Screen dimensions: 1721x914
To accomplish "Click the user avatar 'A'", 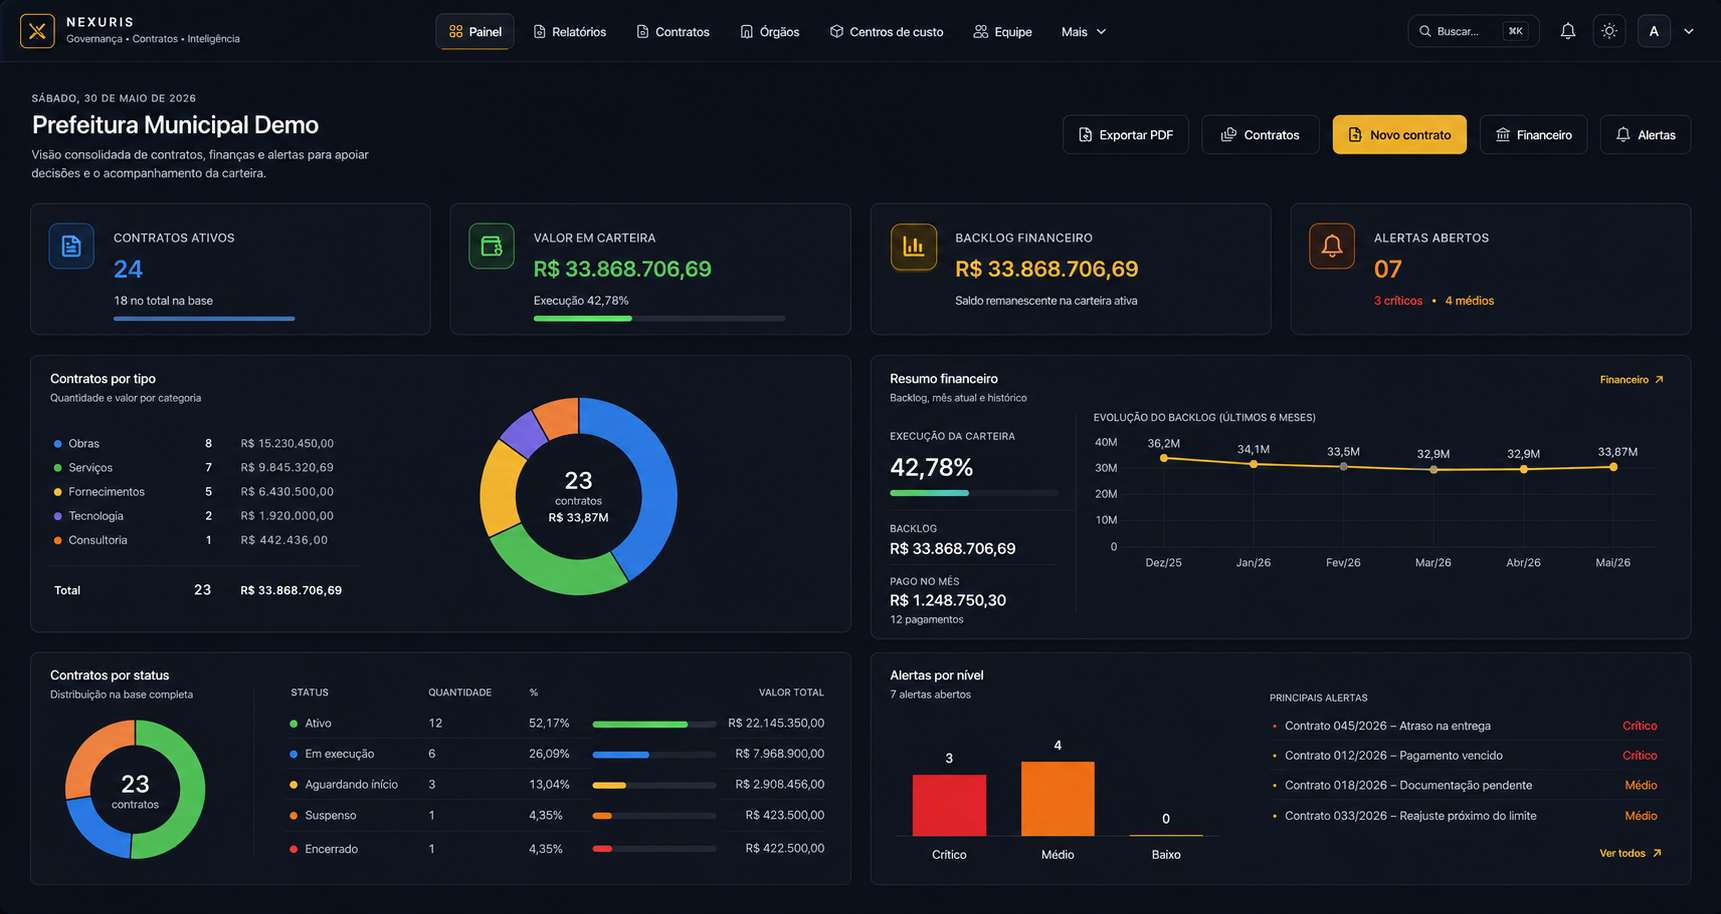I will point(1654,31).
